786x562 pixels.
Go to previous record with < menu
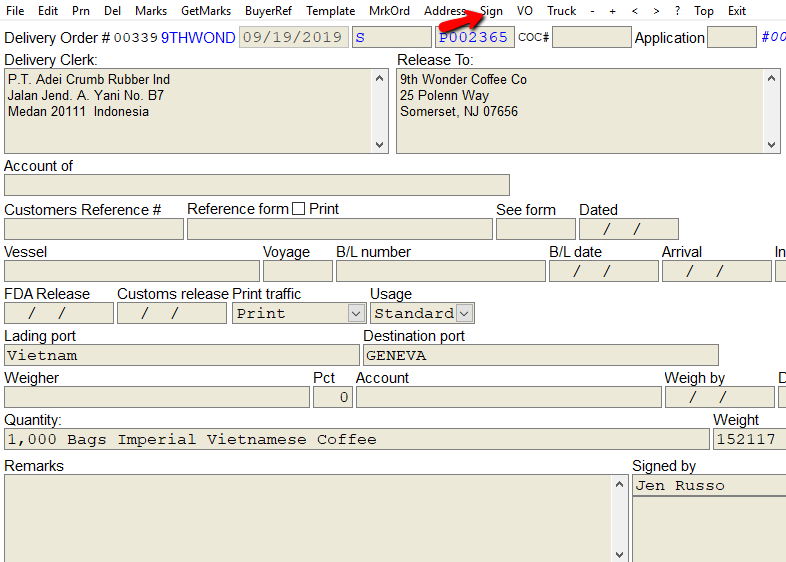tap(635, 11)
